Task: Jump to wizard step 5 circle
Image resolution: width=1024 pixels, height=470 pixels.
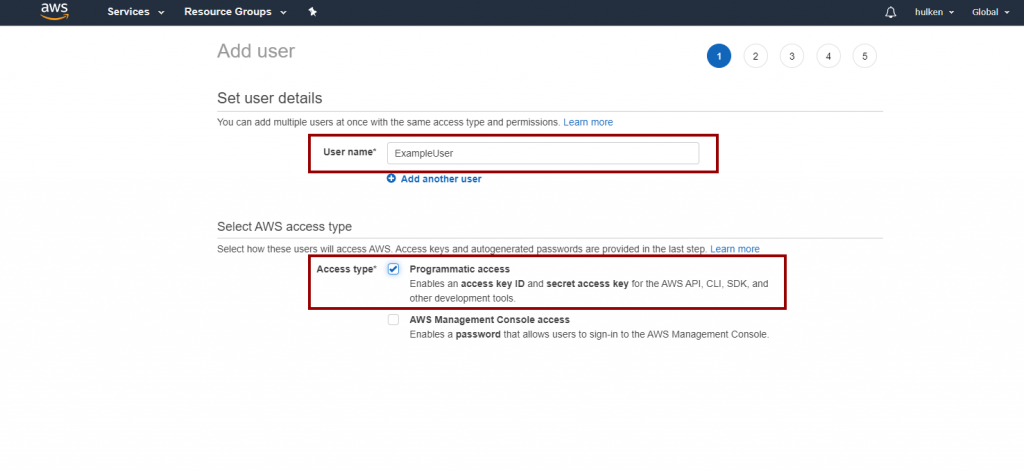Action: coord(864,56)
